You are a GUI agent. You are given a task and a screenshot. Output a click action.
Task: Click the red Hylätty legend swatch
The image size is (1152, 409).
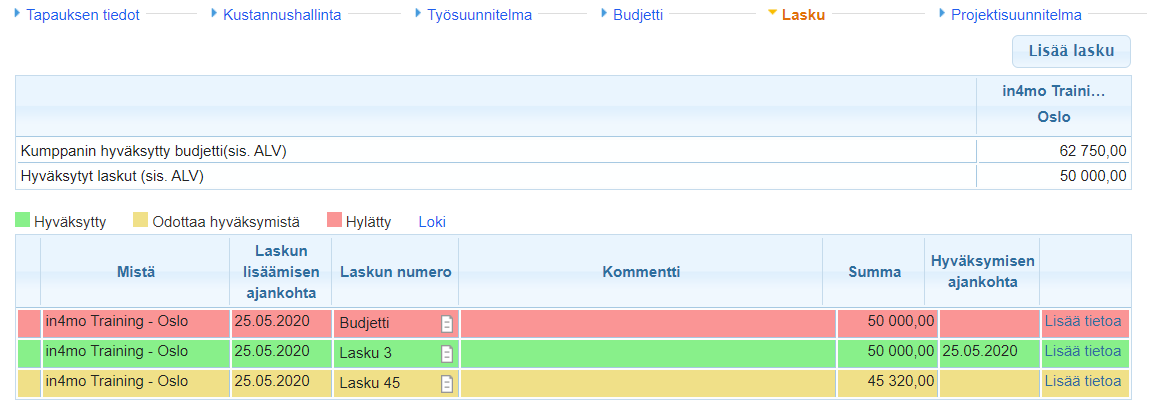coord(335,221)
